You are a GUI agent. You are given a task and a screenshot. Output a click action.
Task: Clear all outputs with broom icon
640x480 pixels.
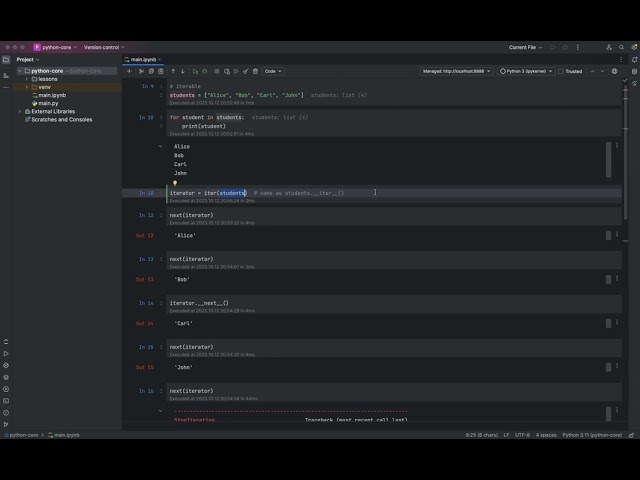pos(246,71)
